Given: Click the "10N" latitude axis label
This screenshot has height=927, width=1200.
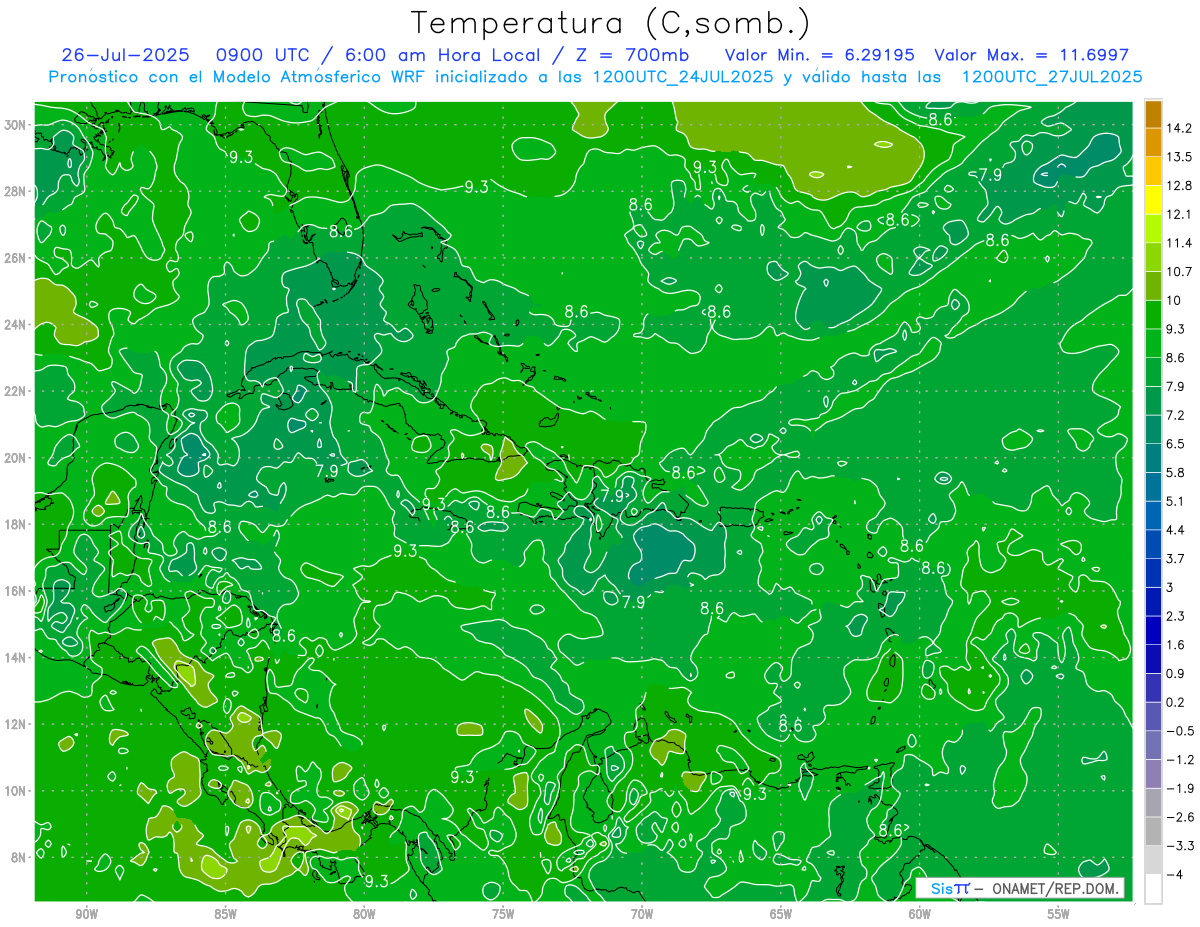Looking at the screenshot, I should point(16,791).
